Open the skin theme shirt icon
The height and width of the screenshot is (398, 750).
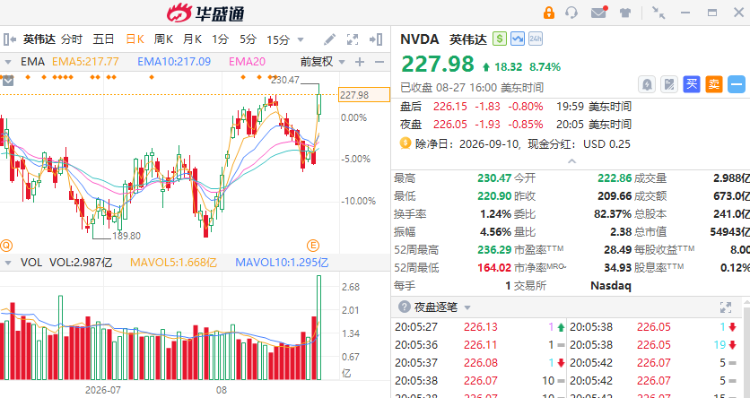coord(625,13)
